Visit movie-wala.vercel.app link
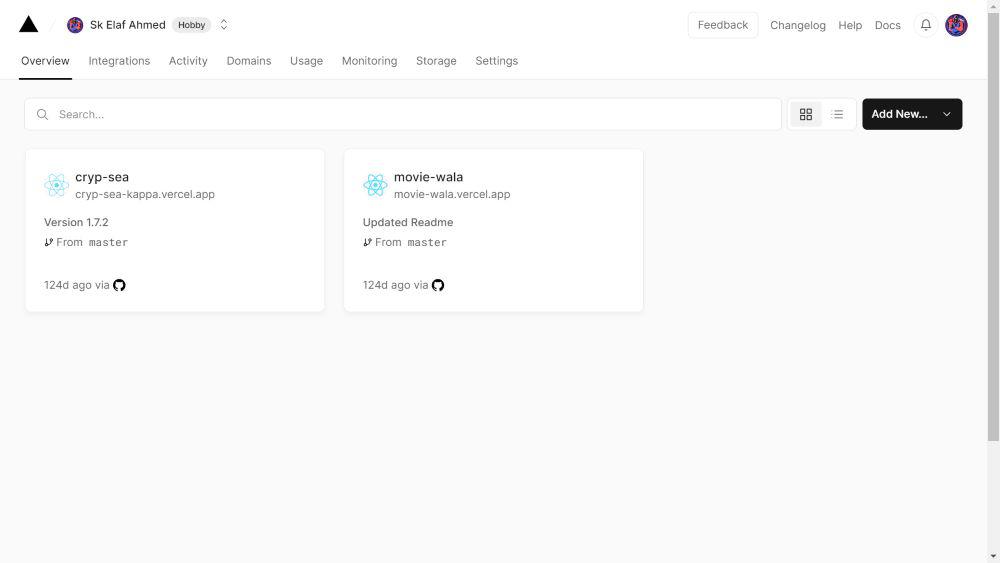The width and height of the screenshot is (1000, 563). (452, 194)
